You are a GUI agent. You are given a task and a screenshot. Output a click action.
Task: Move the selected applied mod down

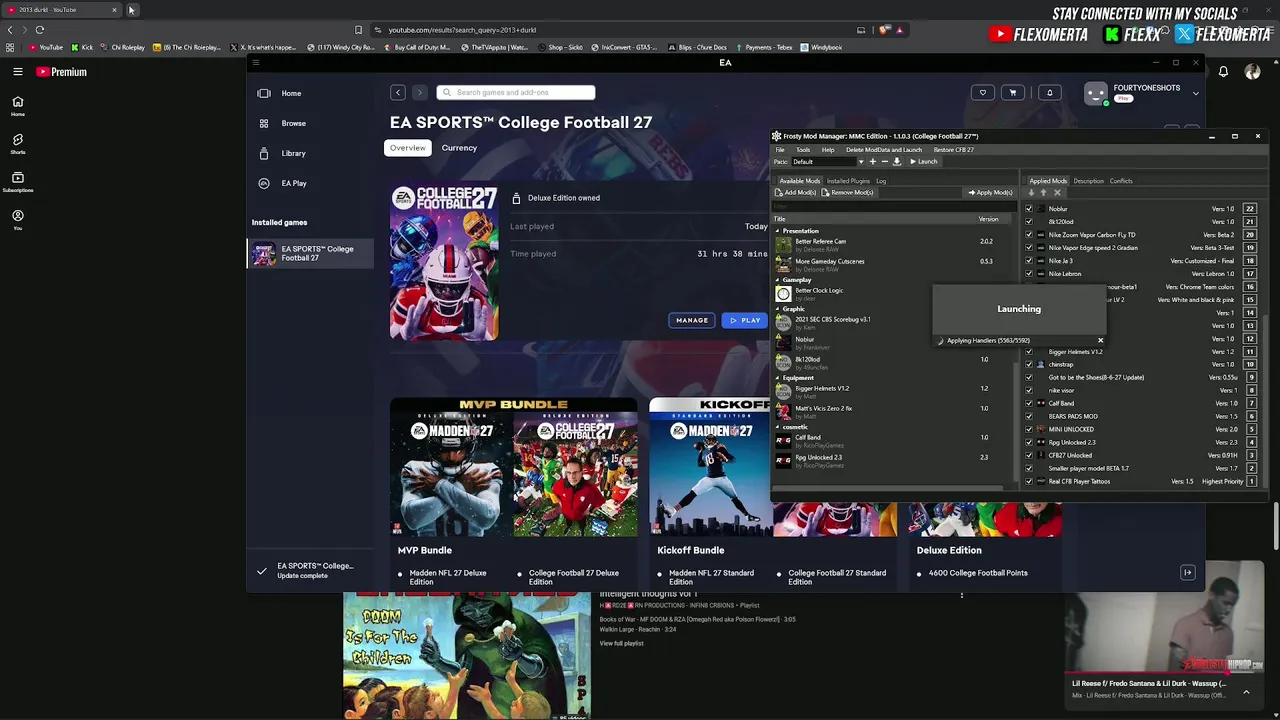point(1031,192)
